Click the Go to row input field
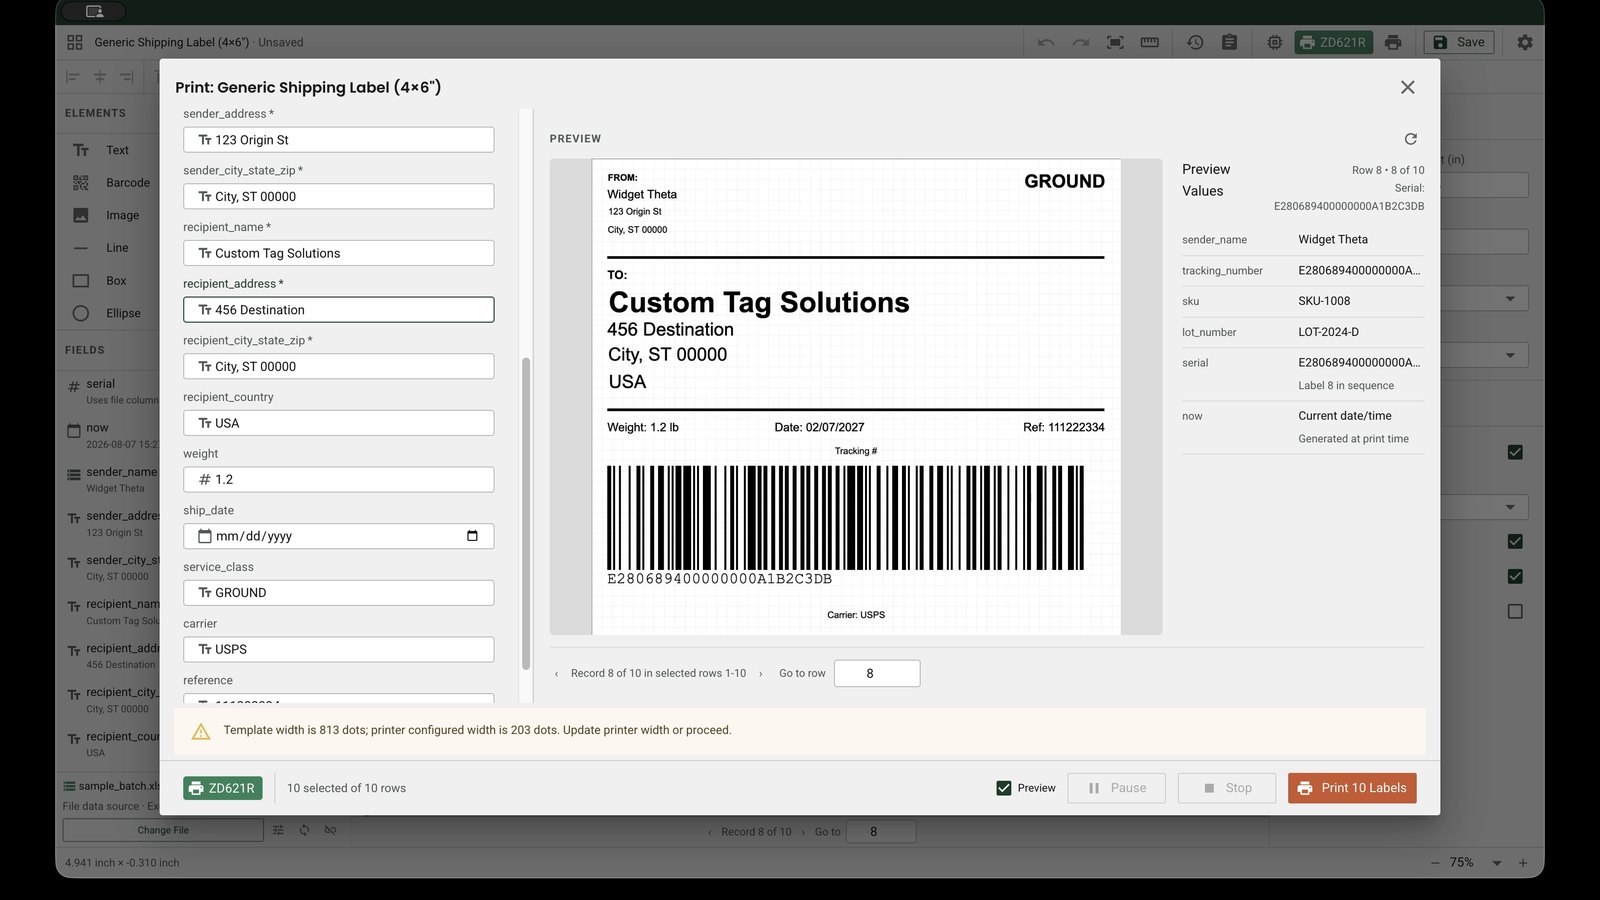The height and width of the screenshot is (900, 1600). [877, 673]
